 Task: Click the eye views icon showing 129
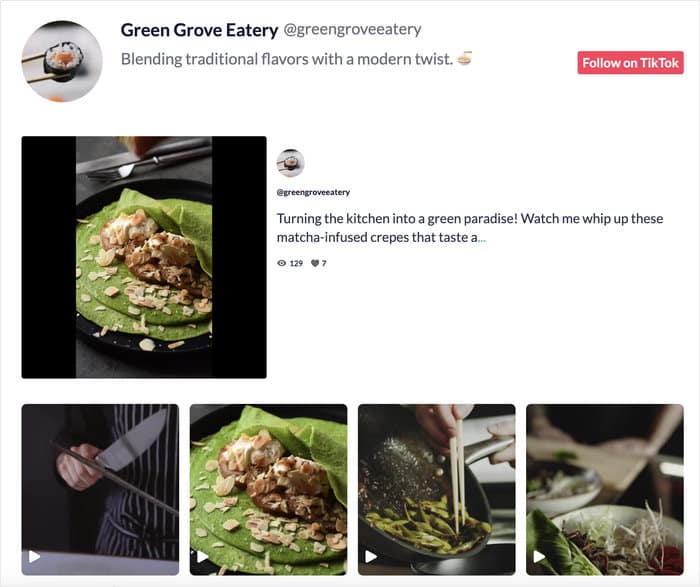[x=281, y=263]
